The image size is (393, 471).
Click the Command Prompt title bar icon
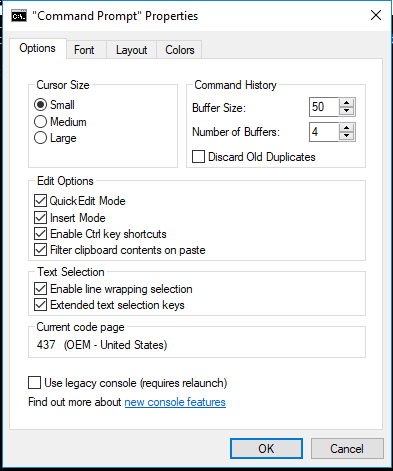(x=19, y=16)
